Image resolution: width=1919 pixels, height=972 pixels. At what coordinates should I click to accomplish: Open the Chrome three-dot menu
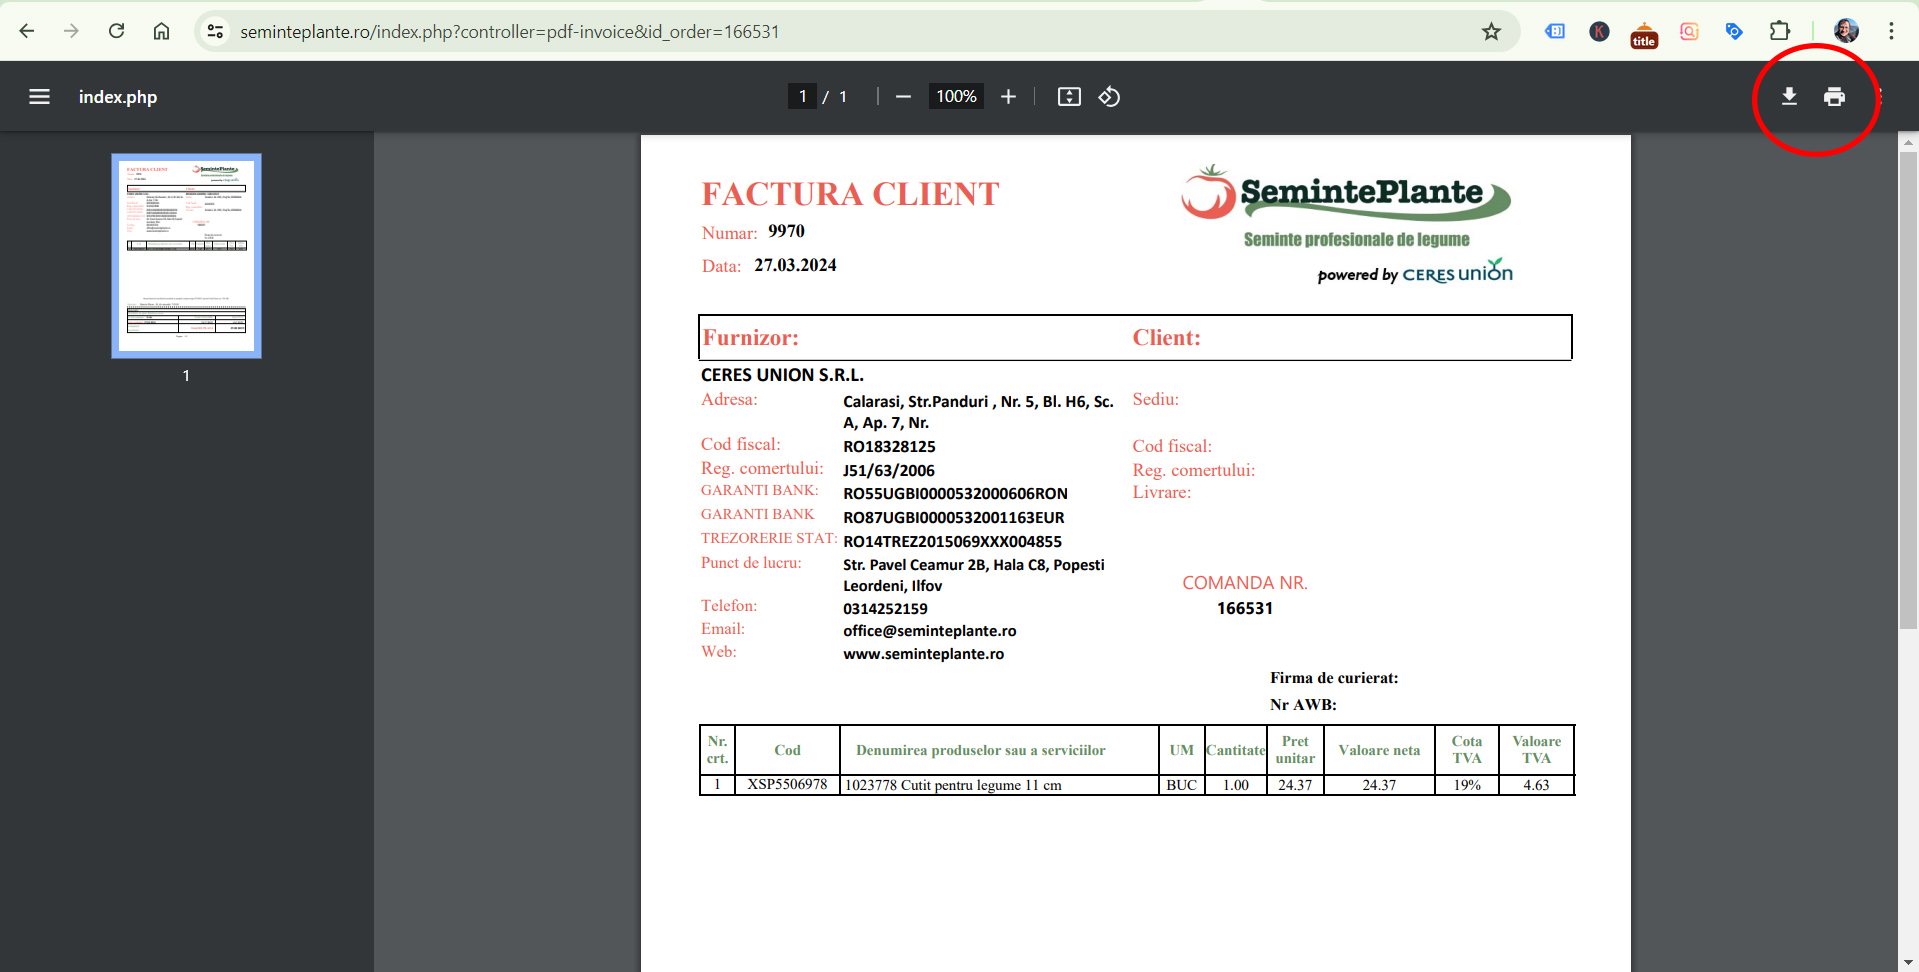tap(1891, 31)
